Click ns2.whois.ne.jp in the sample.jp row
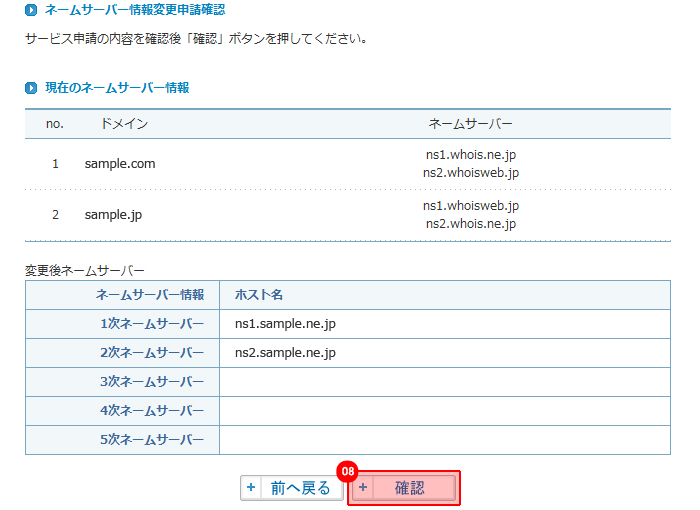This screenshot has width=700, height=510. pyautogui.click(x=470, y=224)
